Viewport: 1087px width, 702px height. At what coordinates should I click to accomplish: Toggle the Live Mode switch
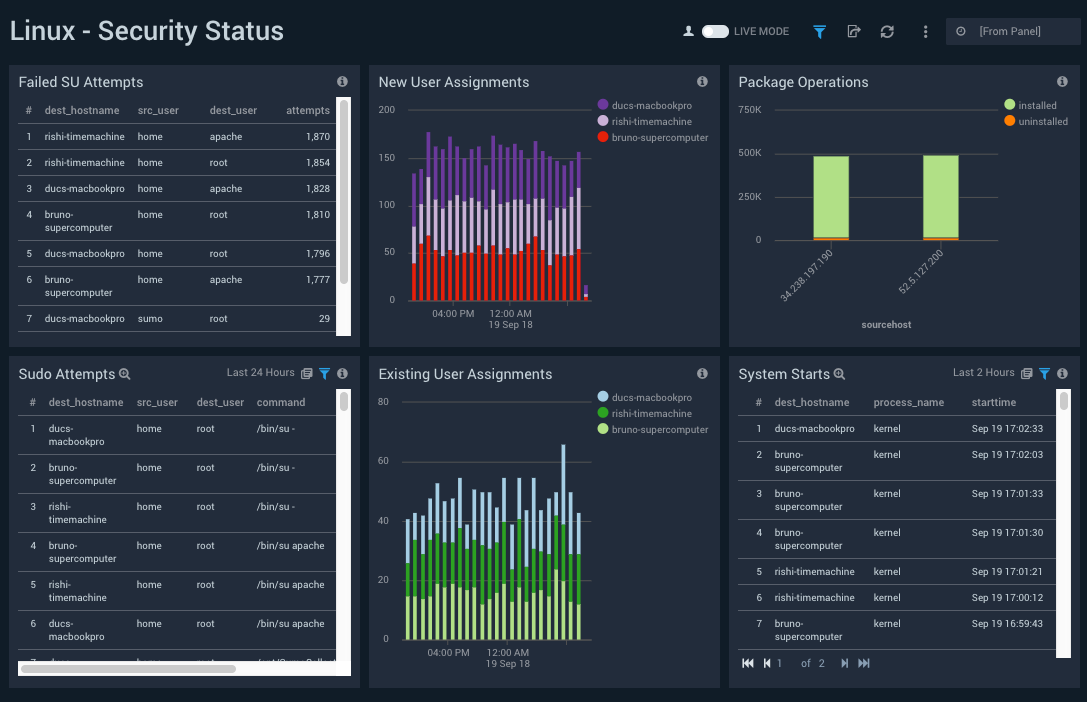coord(717,31)
